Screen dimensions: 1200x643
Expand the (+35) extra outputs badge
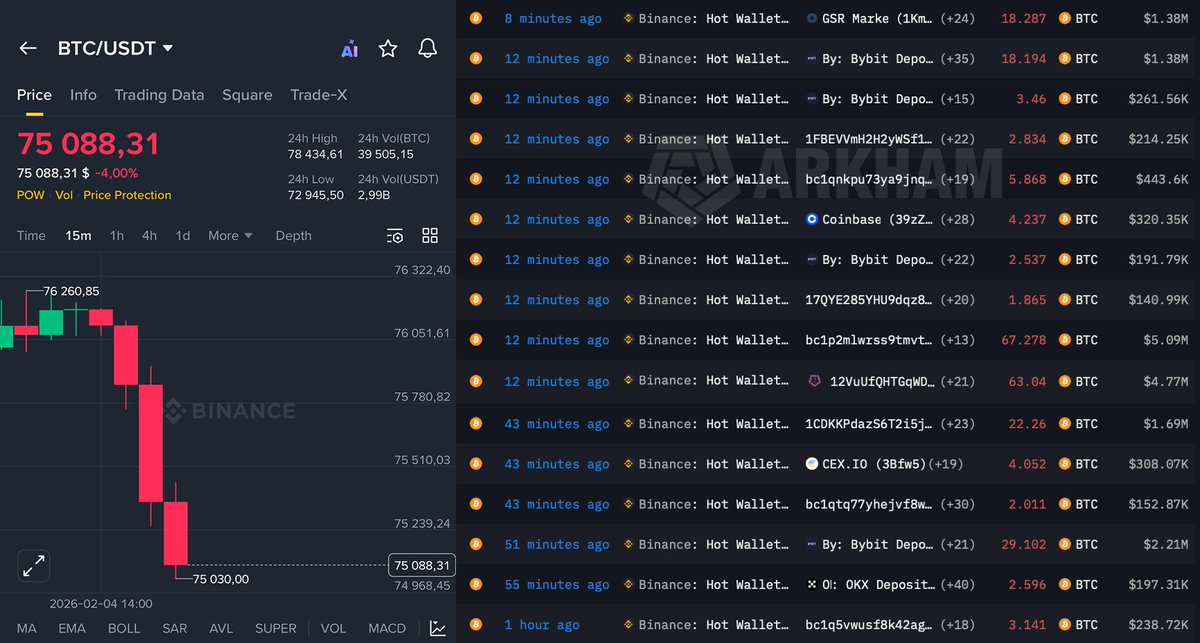coord(958,59)
